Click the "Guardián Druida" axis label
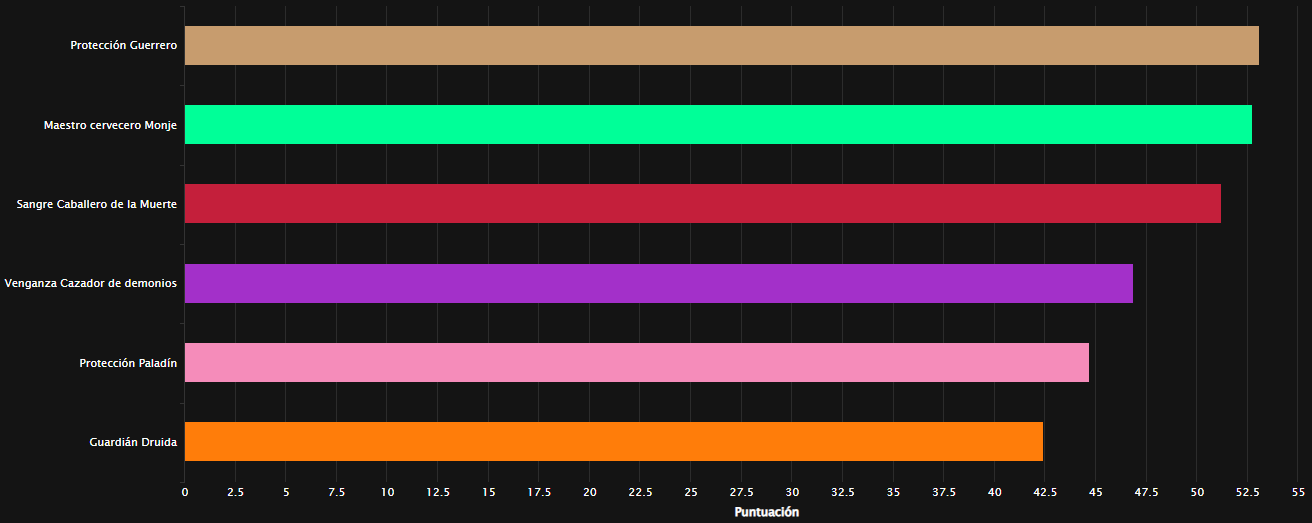Image resolution: width=1312 pixels, height=523 pixels. pyautogui.click(x=133, y=442)
